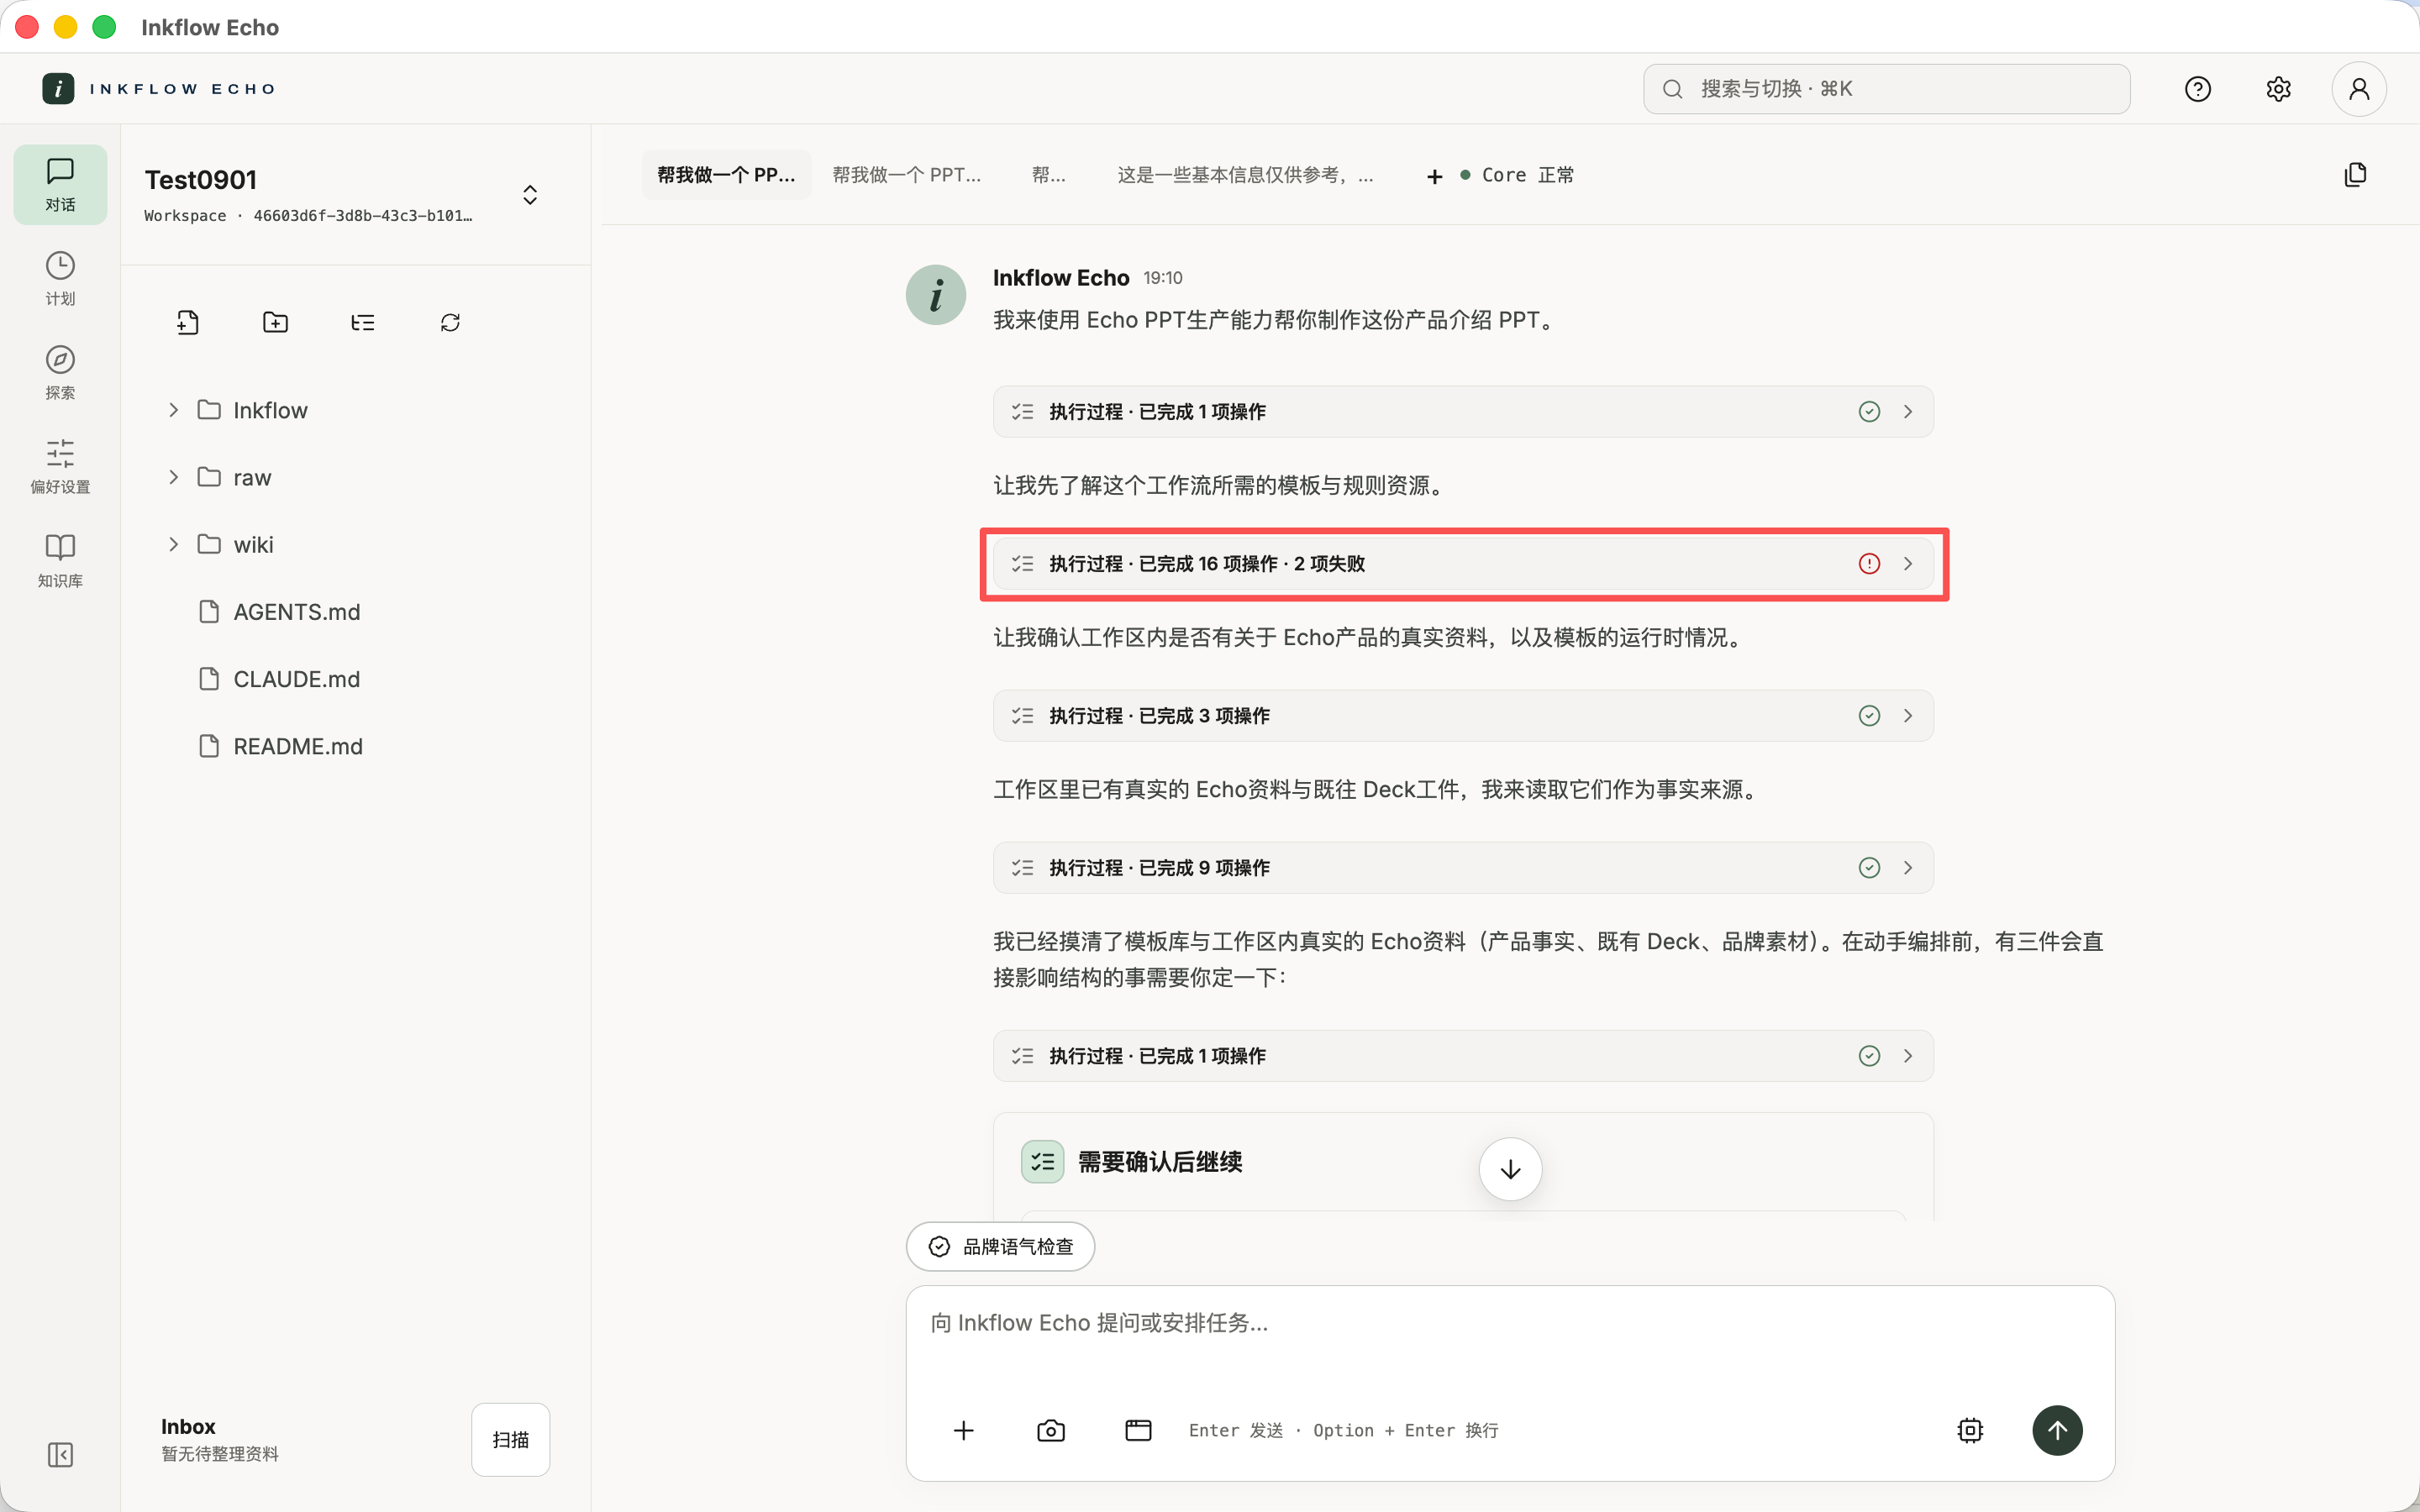2420x1512 pixels.
Task: Switch to the short 帮... tab
Action: coord(1048,175)
